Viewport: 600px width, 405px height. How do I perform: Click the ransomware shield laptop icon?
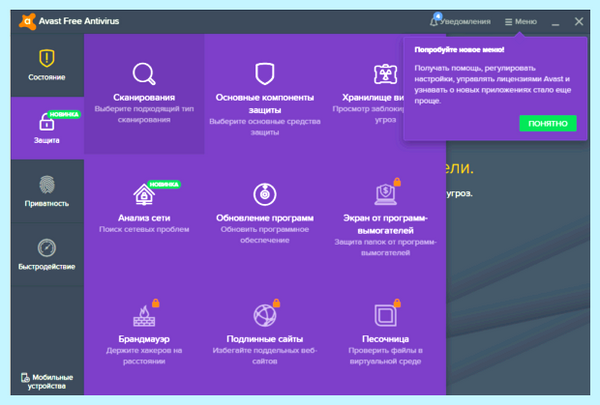click(385, 194)
